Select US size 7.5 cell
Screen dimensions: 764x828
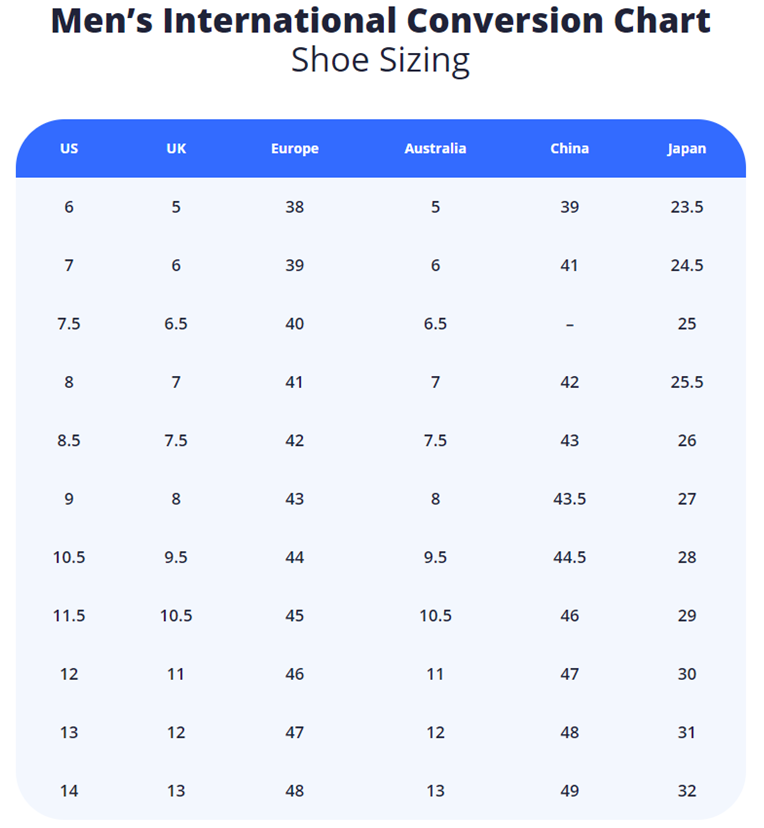pos(69,324)
